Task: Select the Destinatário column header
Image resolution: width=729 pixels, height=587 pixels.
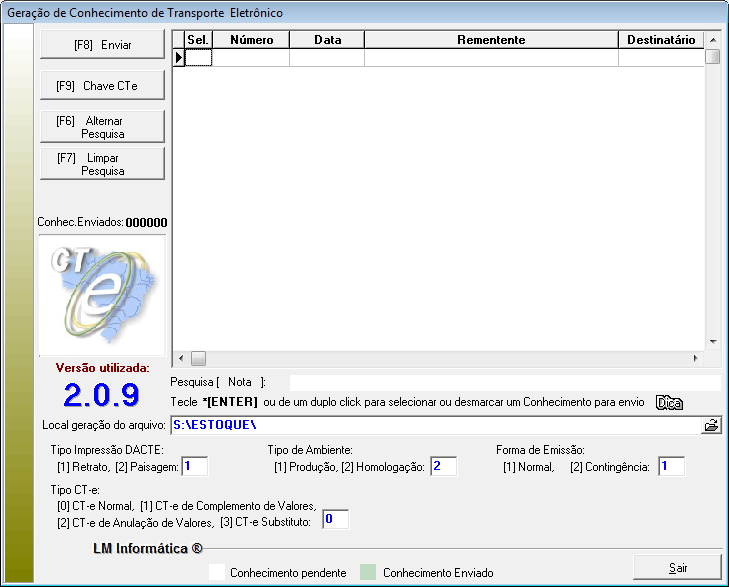Action: [x=660, y=40]
